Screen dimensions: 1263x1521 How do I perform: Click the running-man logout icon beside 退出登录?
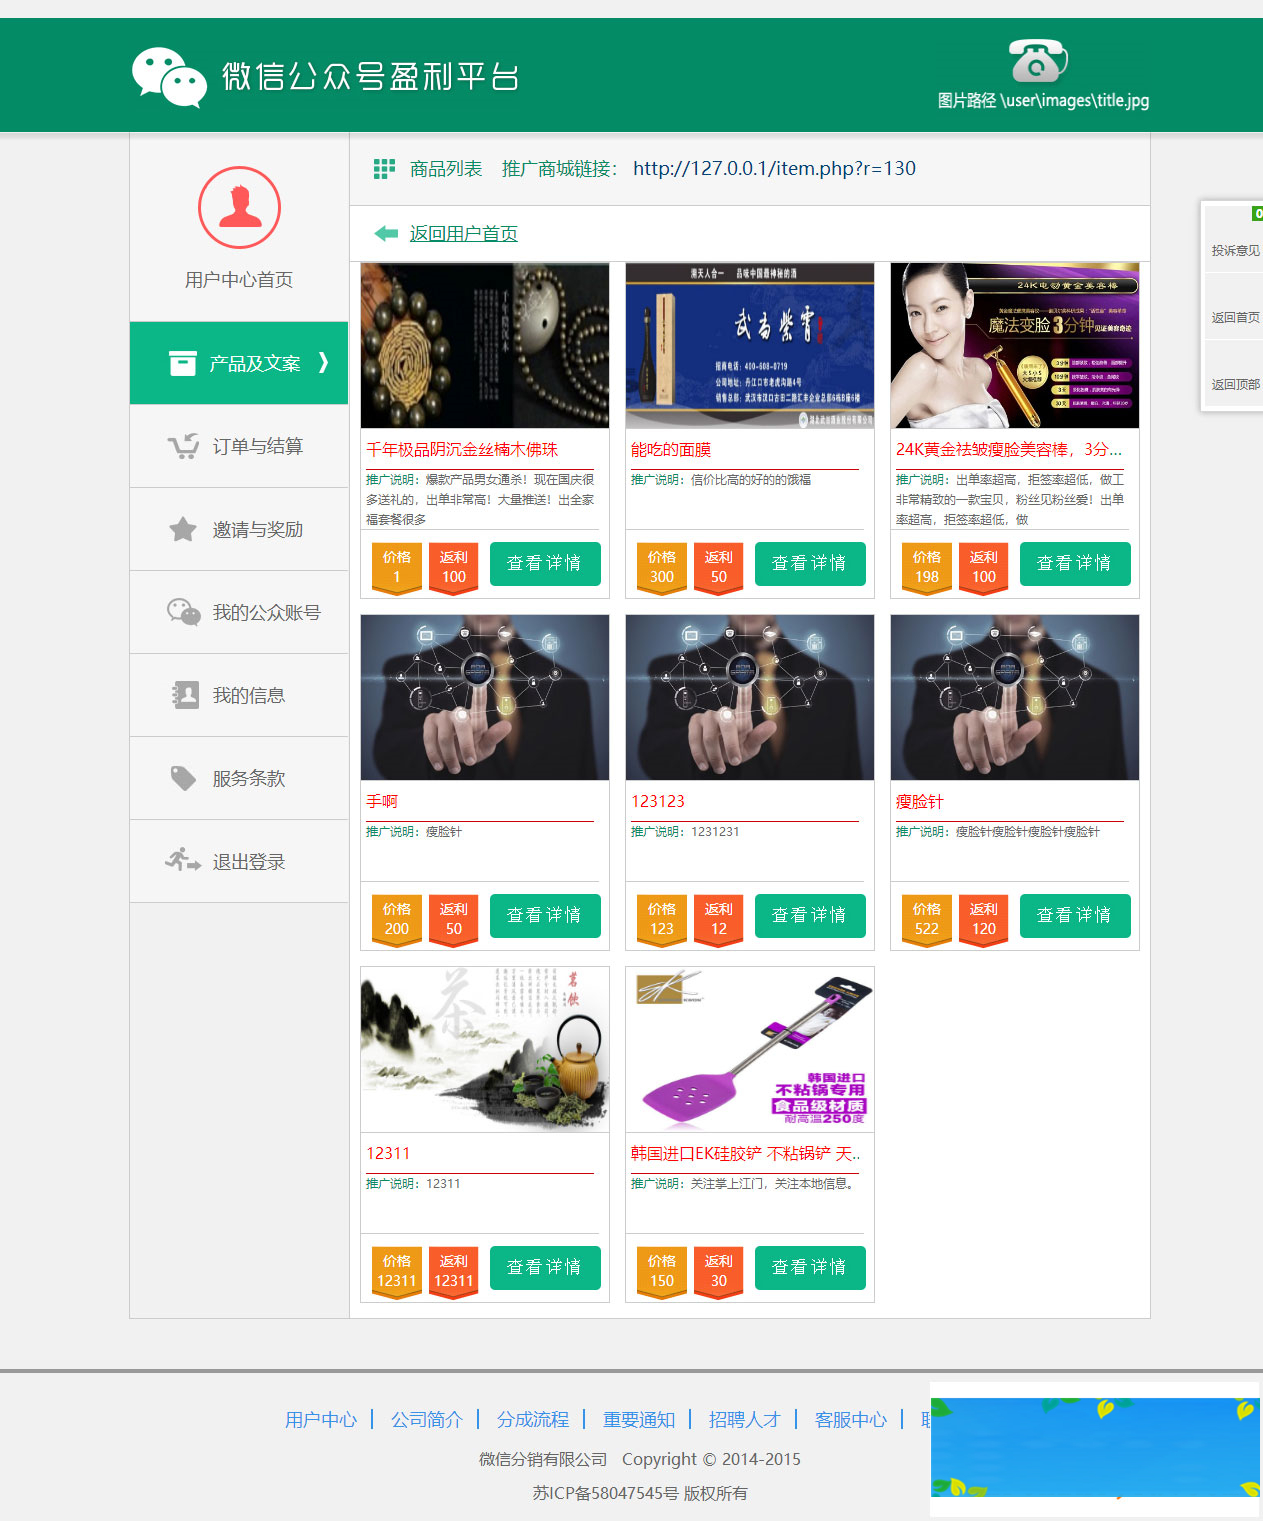pyautogui.click(x=183, y=861)
